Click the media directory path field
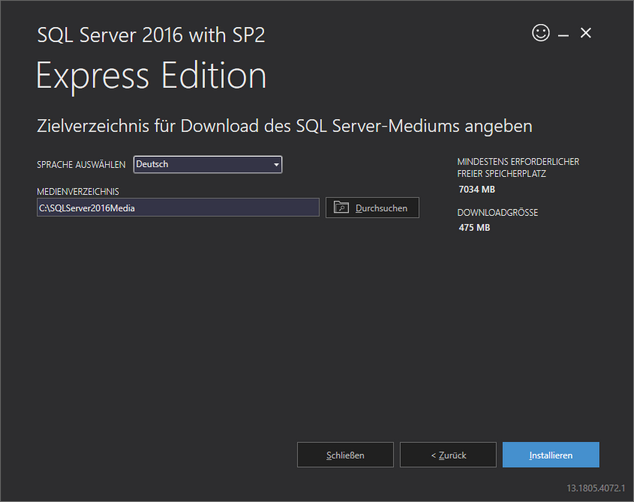The image size is (634, 502). click(x=178, y=208)
